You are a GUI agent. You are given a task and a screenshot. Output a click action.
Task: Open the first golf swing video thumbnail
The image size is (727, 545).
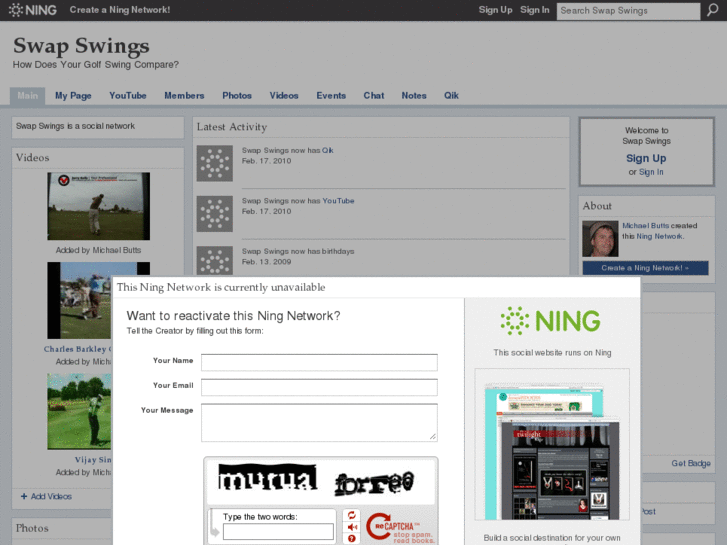tap(98, 206)
